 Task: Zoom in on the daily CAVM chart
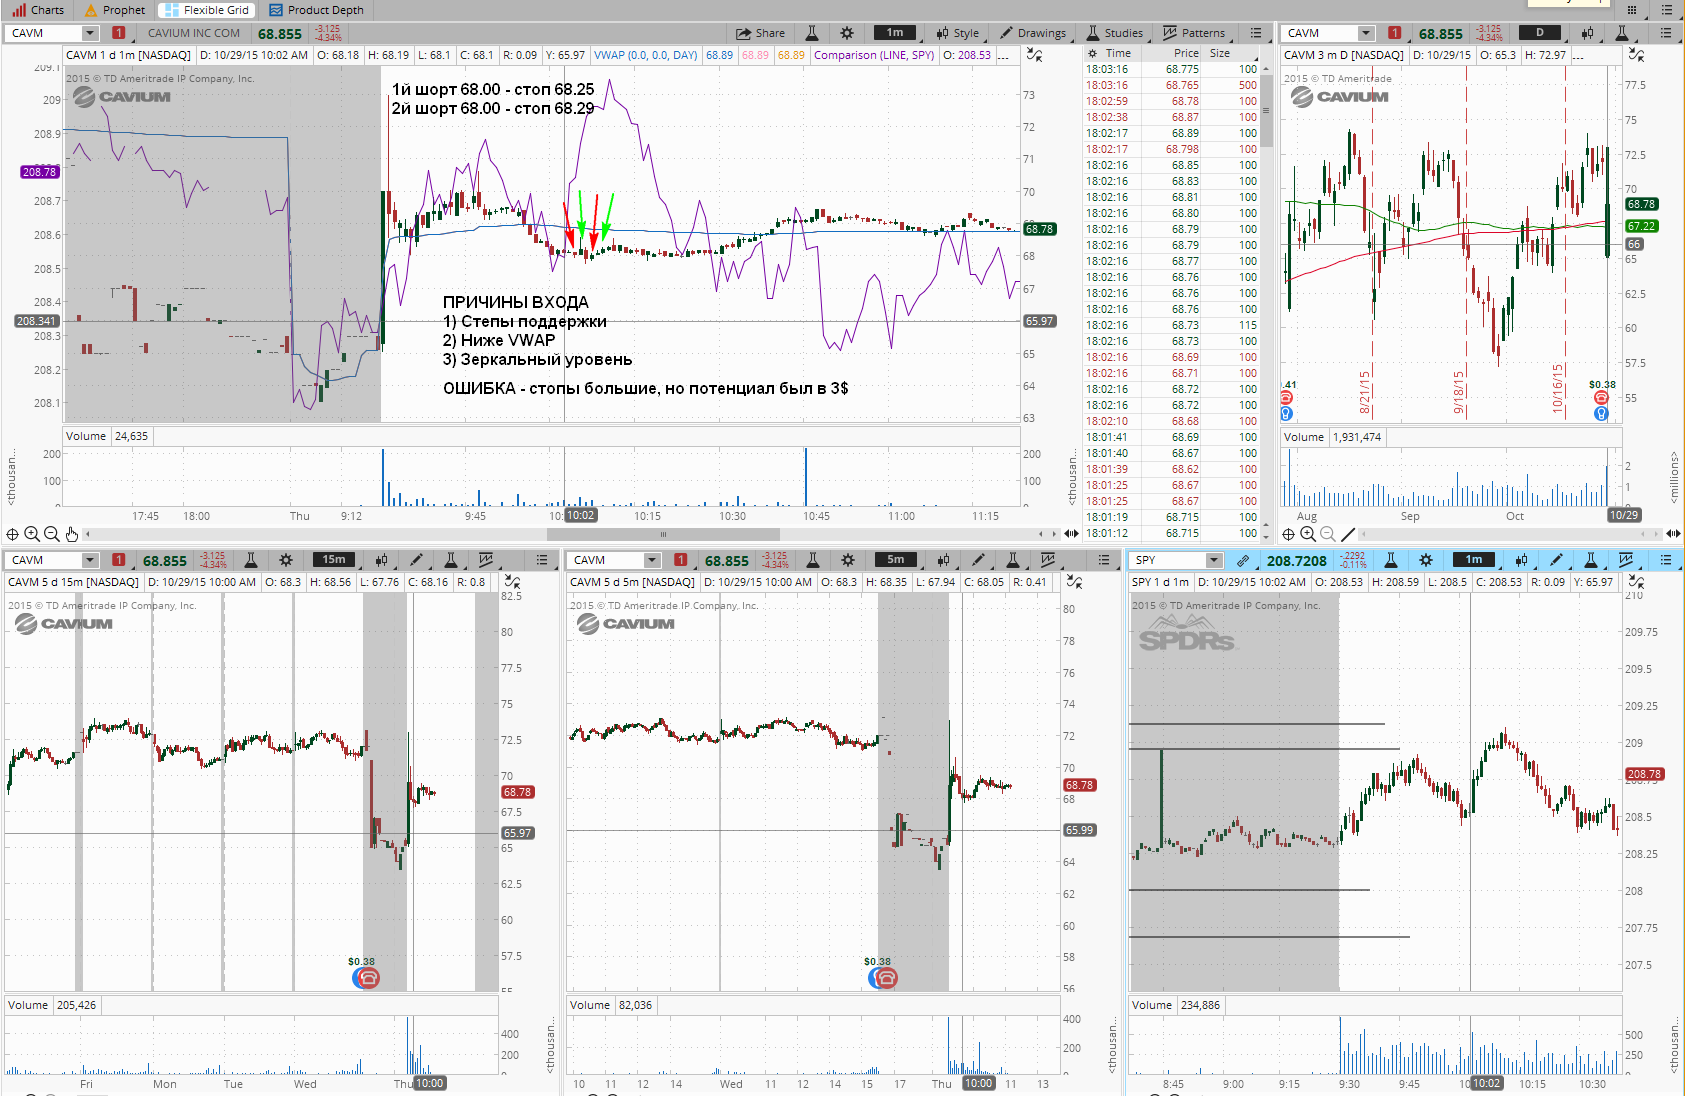coord(1308,534)
